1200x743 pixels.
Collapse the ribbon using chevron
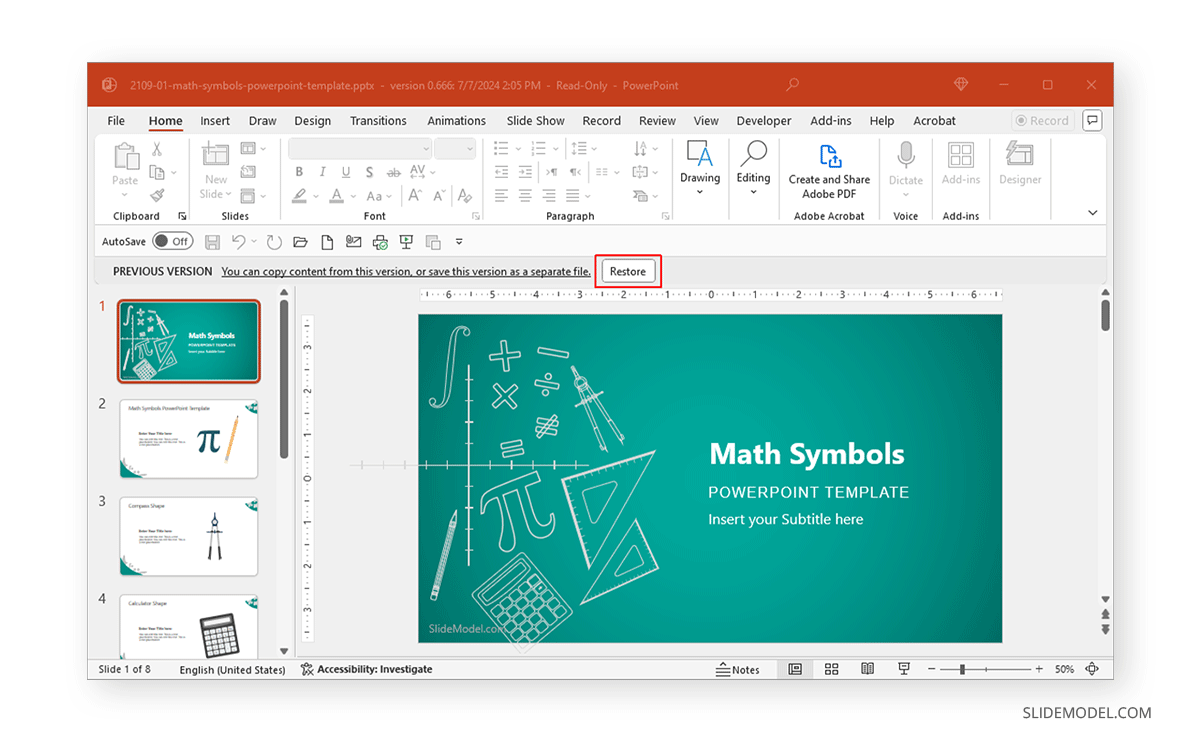pos(1092,213)
